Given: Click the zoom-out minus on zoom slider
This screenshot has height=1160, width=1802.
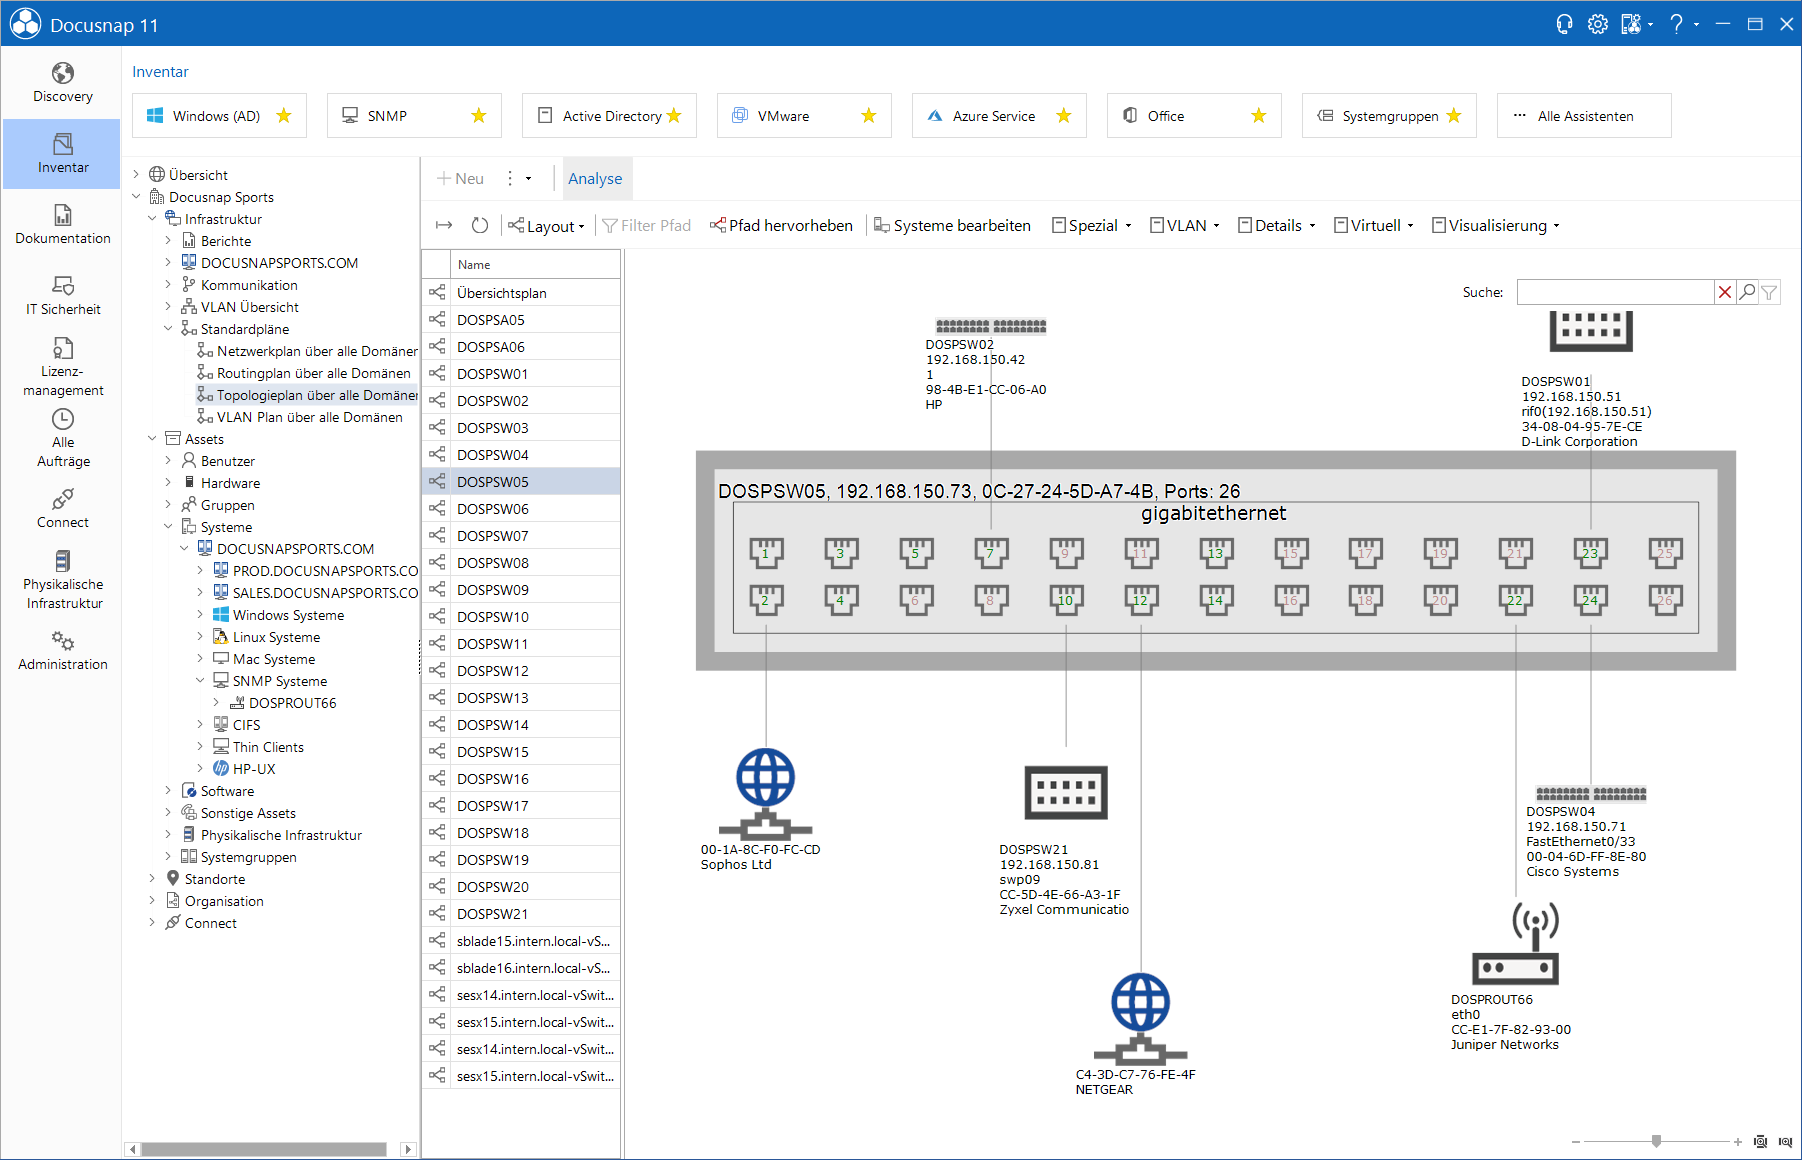Looking at the screenshot, I should [x=1576, y=1141].
